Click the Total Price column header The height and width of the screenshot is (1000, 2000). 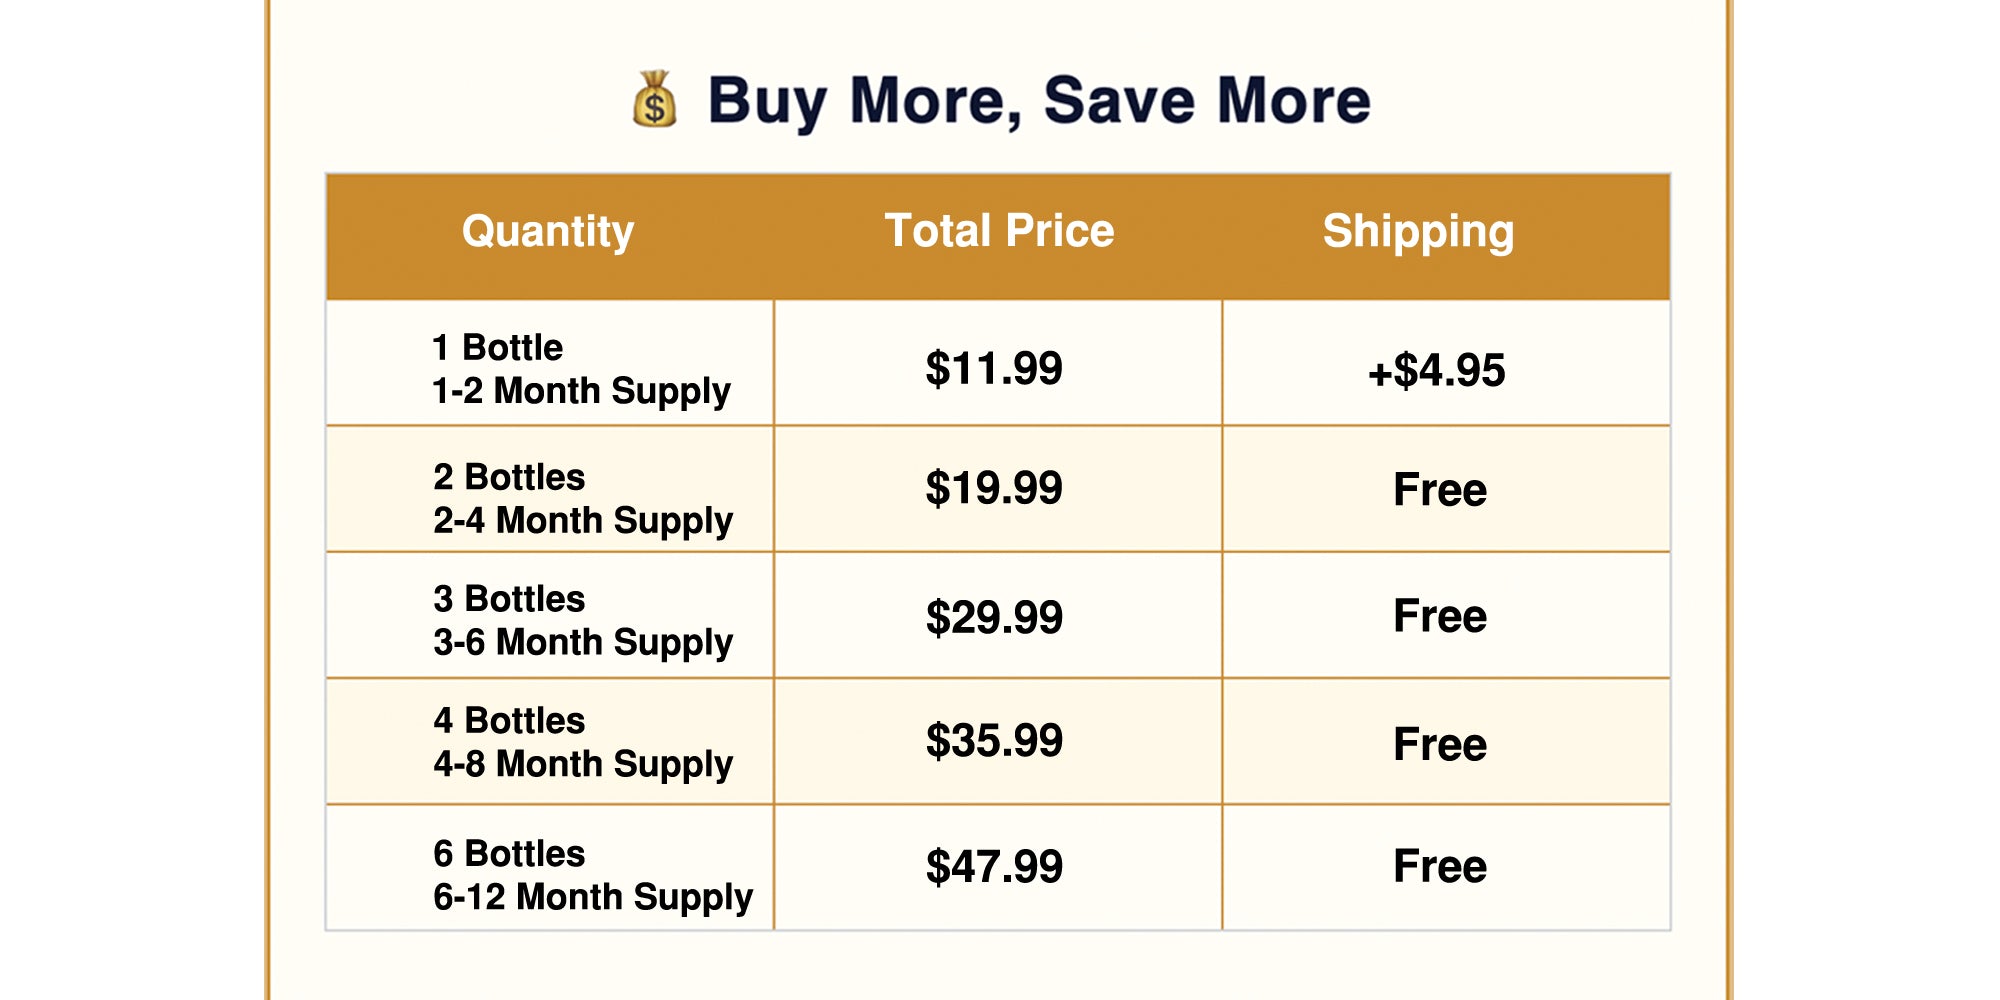pyautogui.click(x=999, y=232)
